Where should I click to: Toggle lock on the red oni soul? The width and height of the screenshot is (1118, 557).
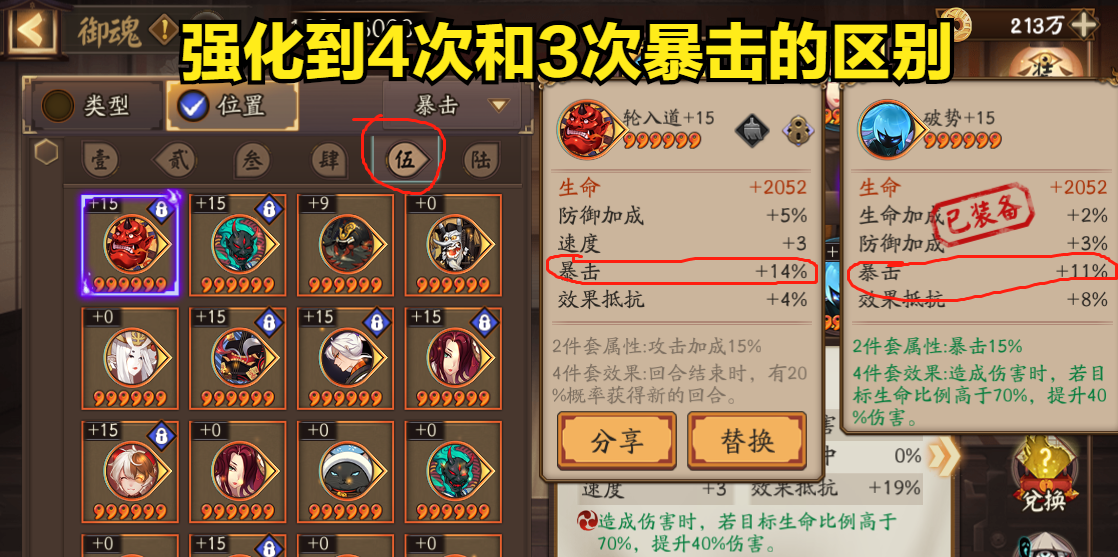pos(162,209)
